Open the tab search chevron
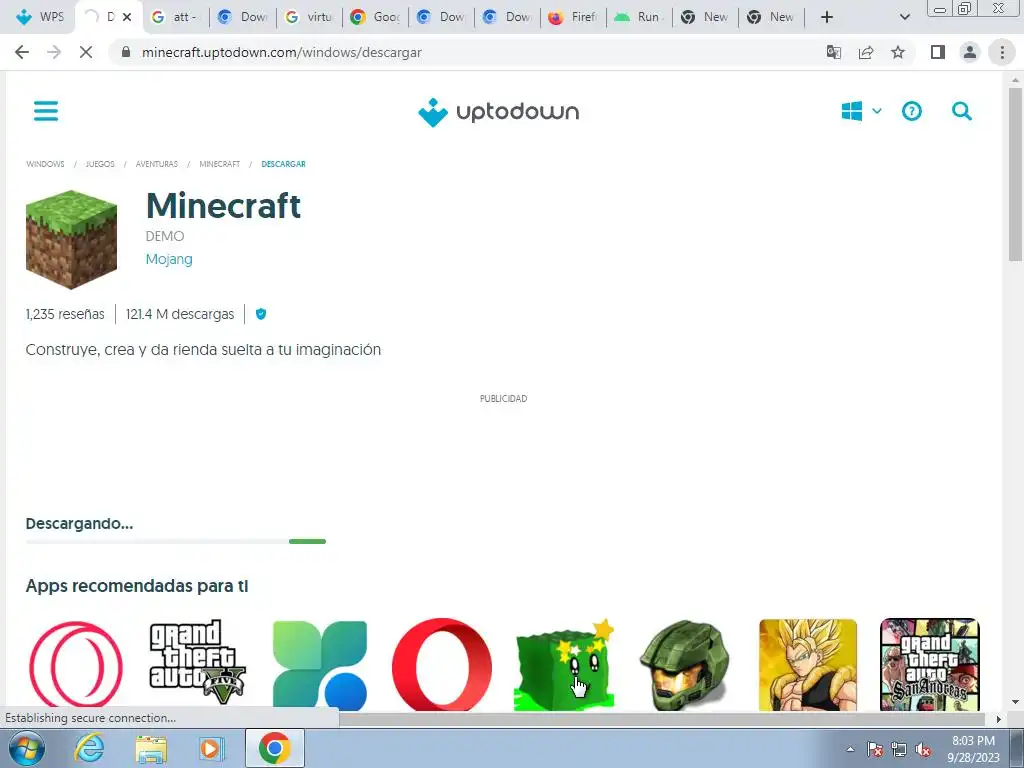 [x=904, y=17]
